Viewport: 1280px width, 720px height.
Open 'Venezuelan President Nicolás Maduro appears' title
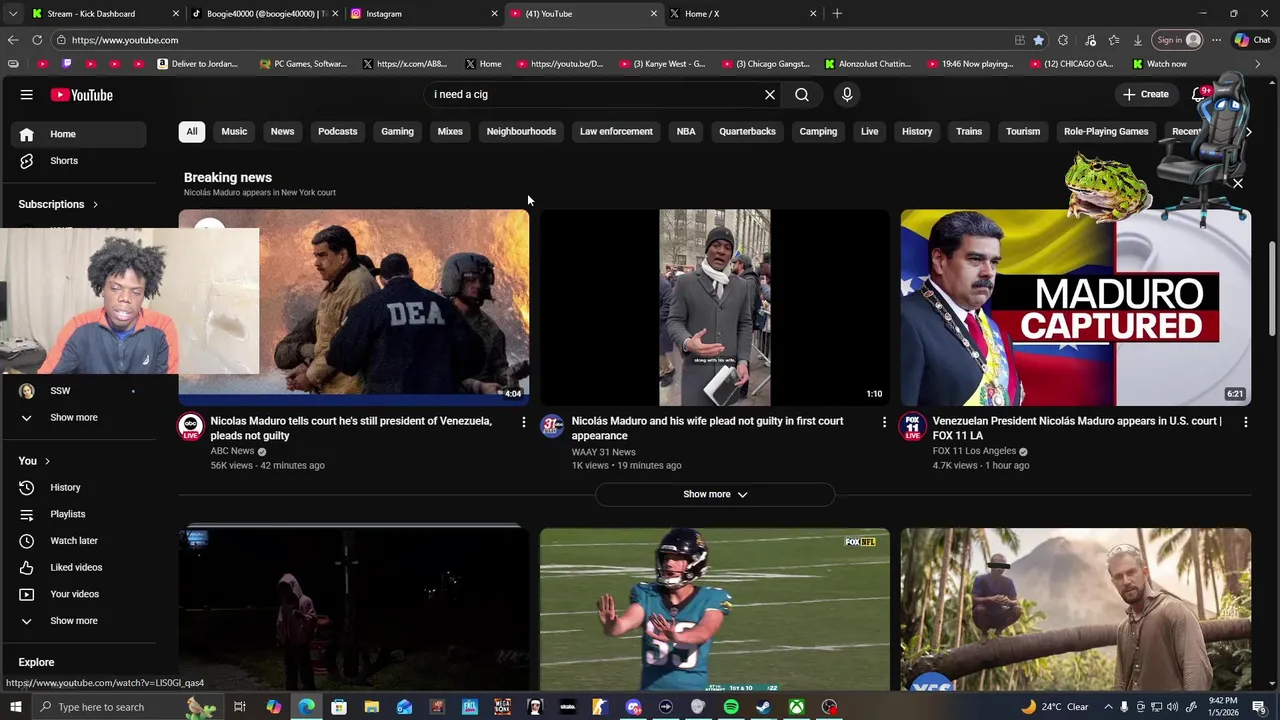click(1077, 428)
